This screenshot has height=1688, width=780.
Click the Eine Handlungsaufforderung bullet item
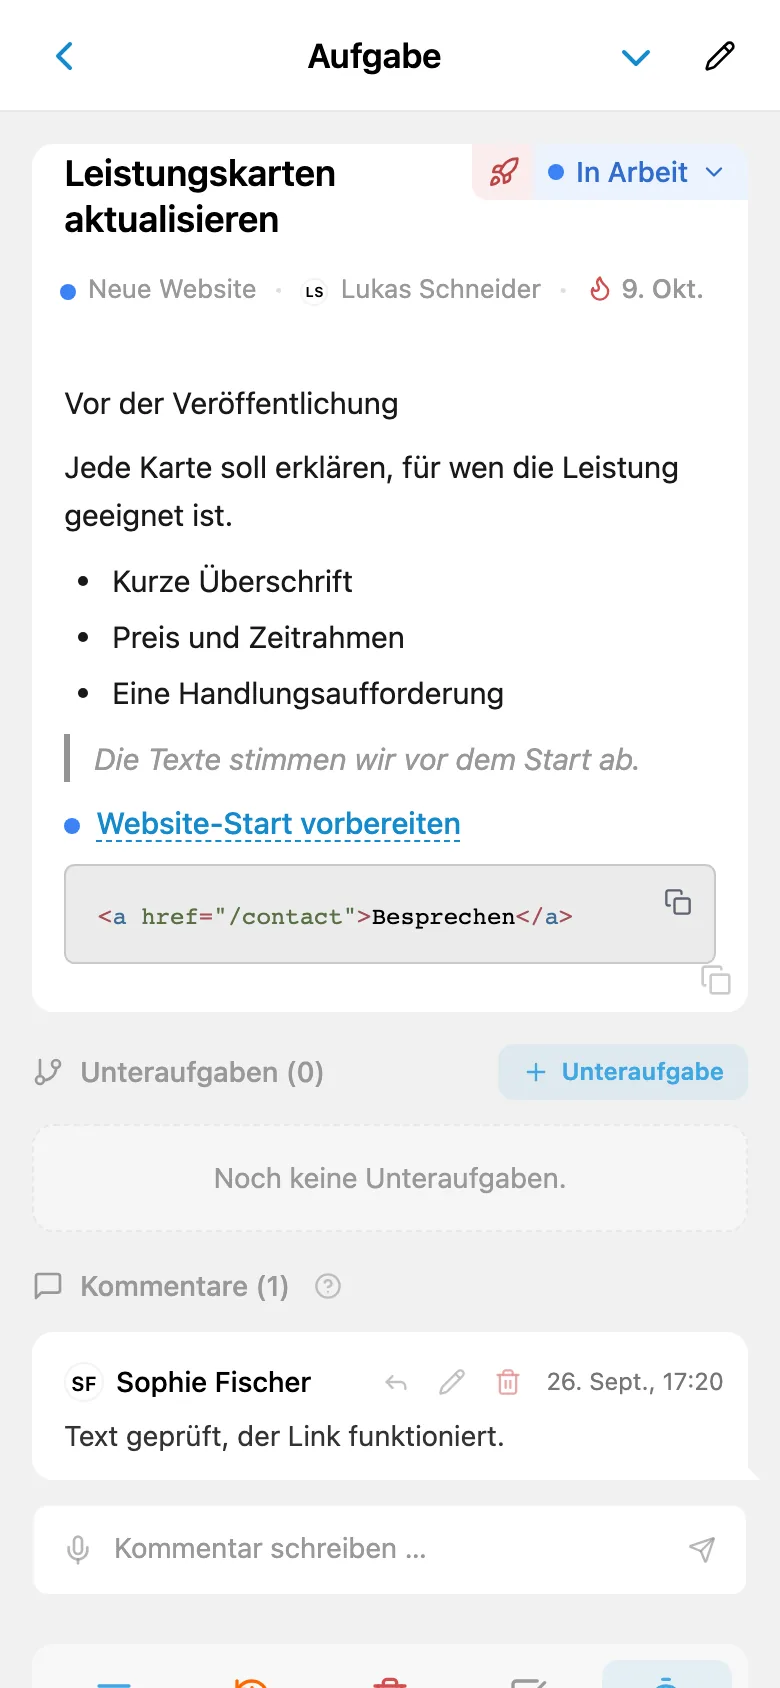308,694
